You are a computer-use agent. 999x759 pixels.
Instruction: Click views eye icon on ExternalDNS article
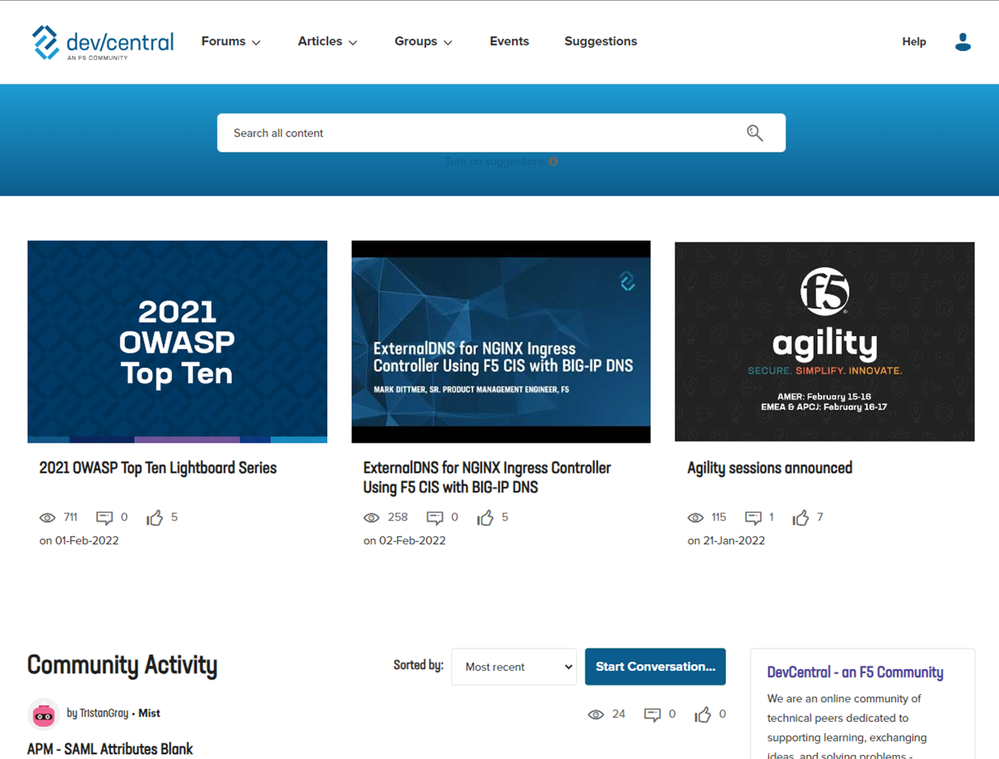(x=371, y=517)
